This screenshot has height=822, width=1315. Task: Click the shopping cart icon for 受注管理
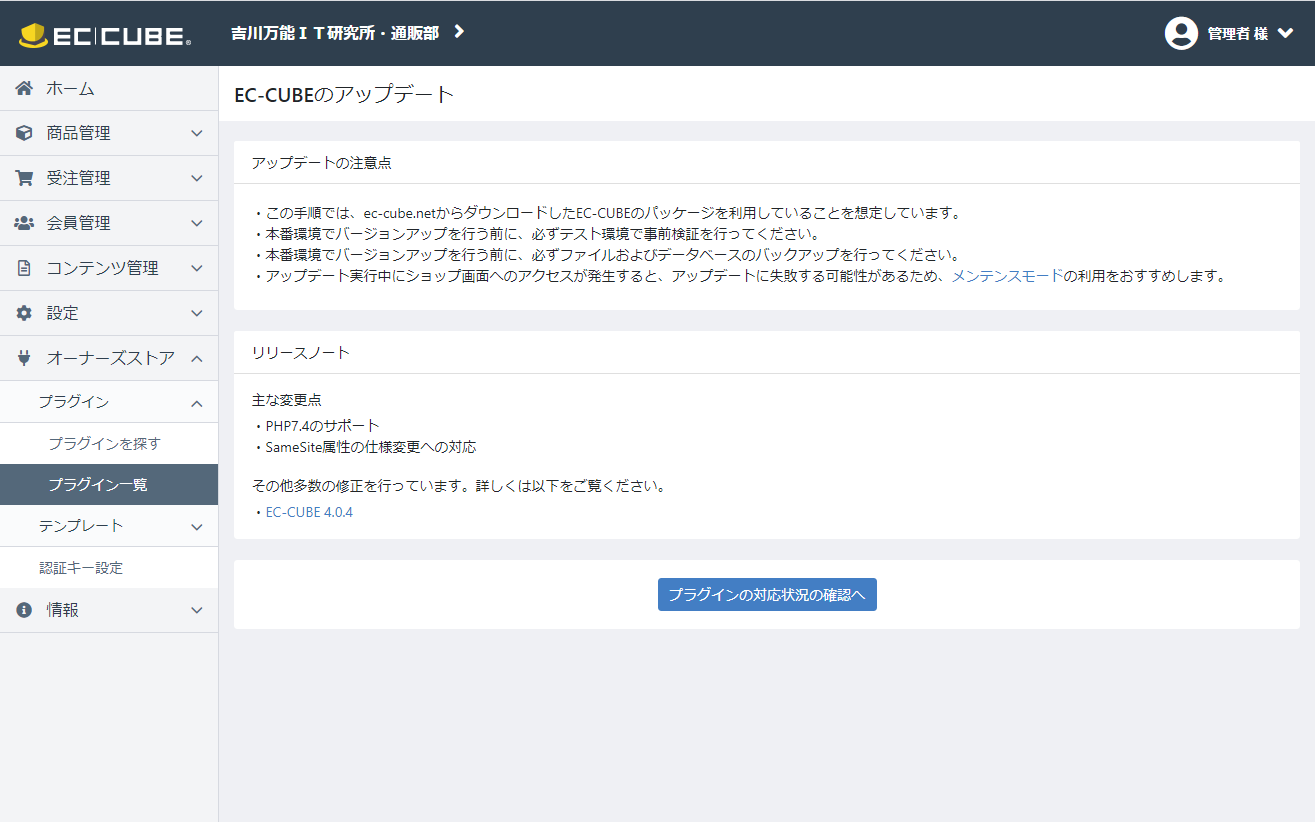point(24,178)
